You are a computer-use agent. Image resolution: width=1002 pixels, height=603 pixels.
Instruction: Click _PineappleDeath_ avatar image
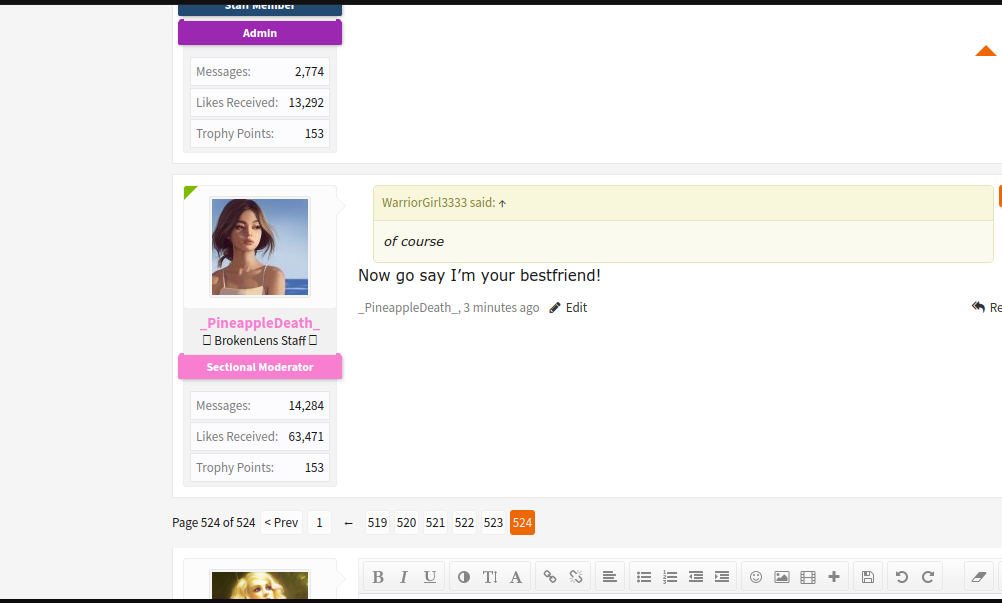pyautogui.click(x=260, y=247)
